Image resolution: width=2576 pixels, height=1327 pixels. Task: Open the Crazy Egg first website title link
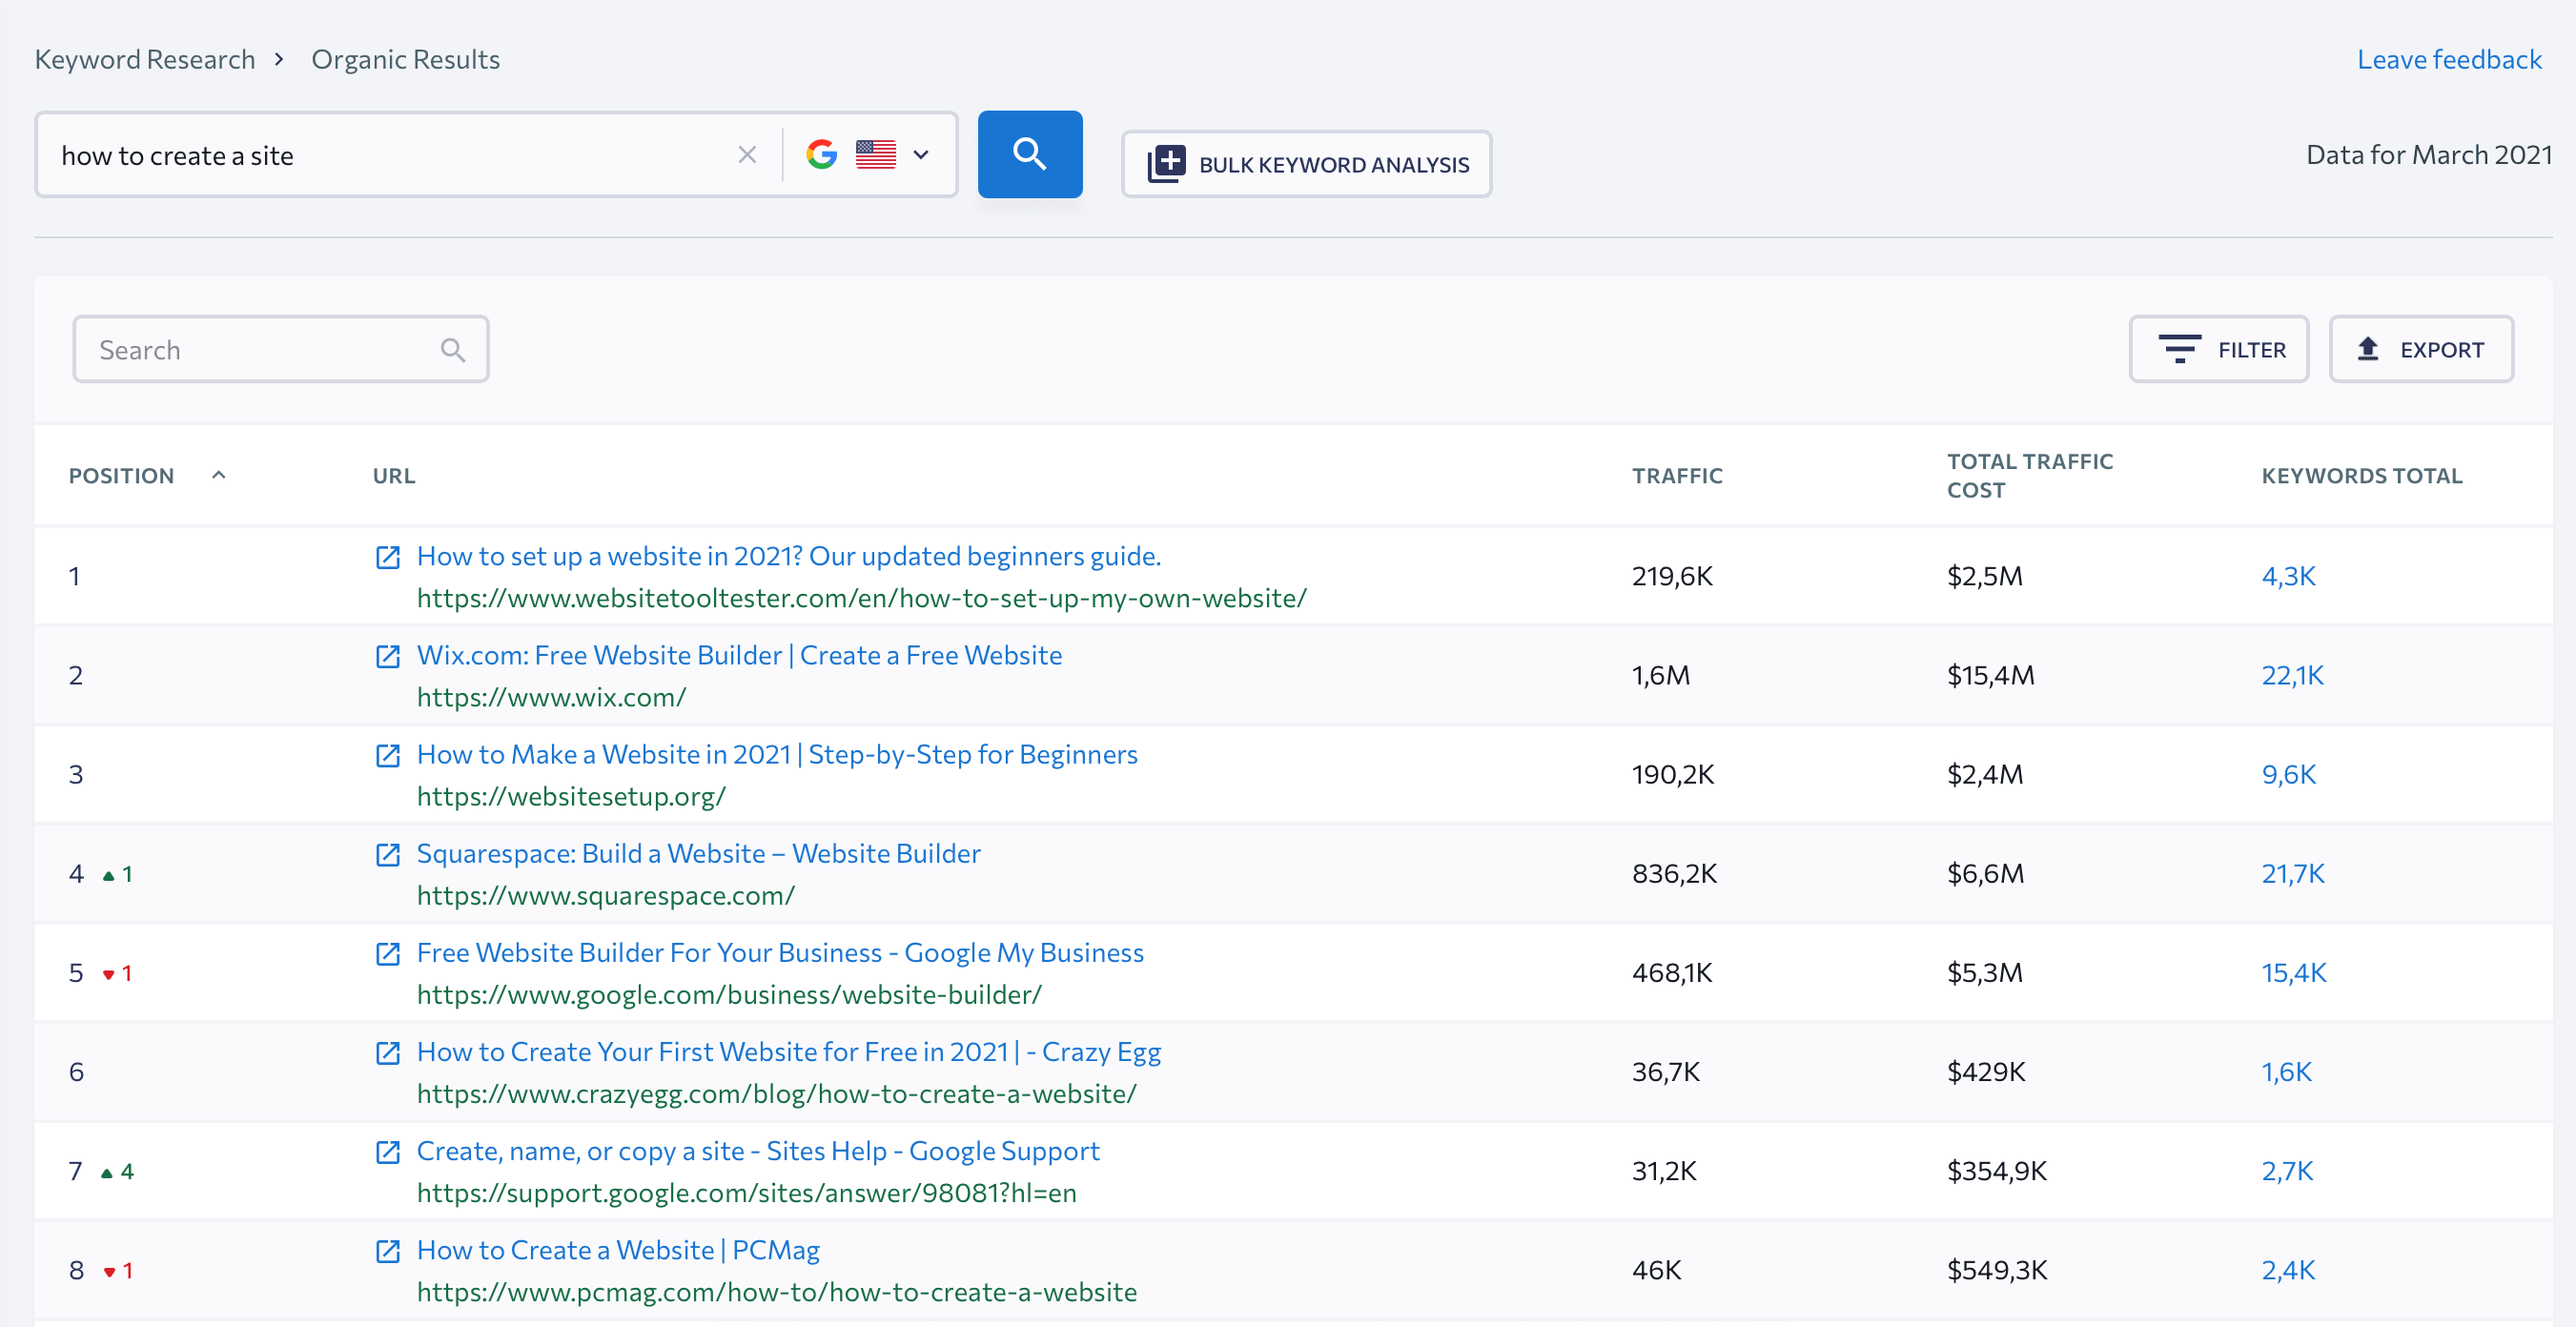point(789,1051)
